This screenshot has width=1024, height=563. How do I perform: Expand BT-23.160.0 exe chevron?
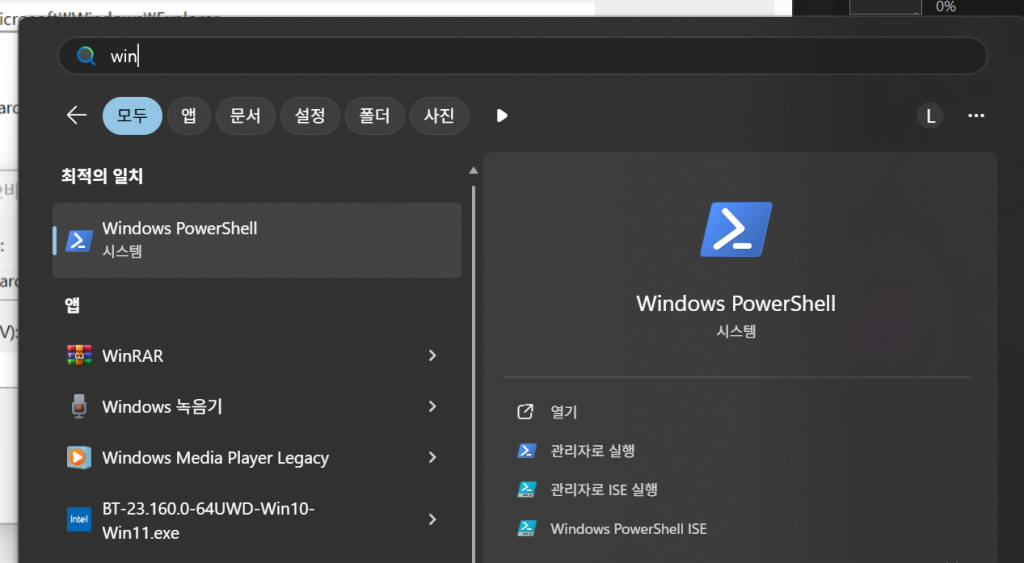coord(432,519)
